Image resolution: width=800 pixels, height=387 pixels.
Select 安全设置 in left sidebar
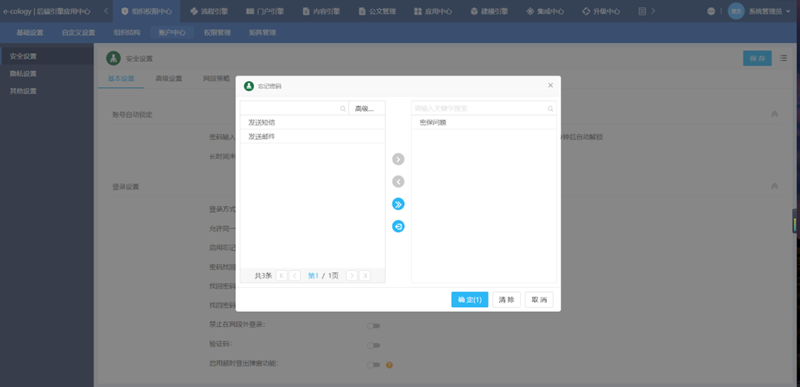point(46,56)
